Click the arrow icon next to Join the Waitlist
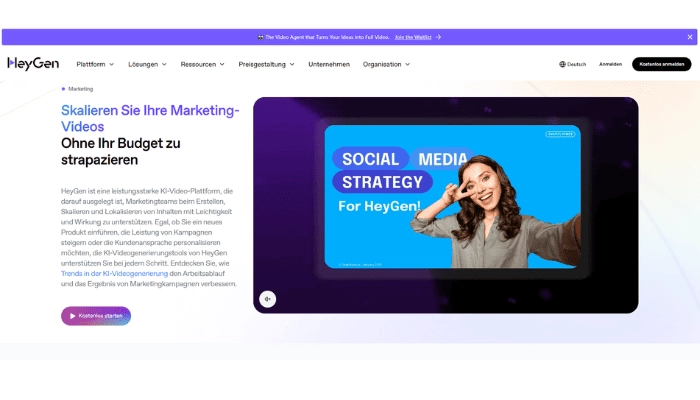 pyautogui.click(x=438, y=37)
